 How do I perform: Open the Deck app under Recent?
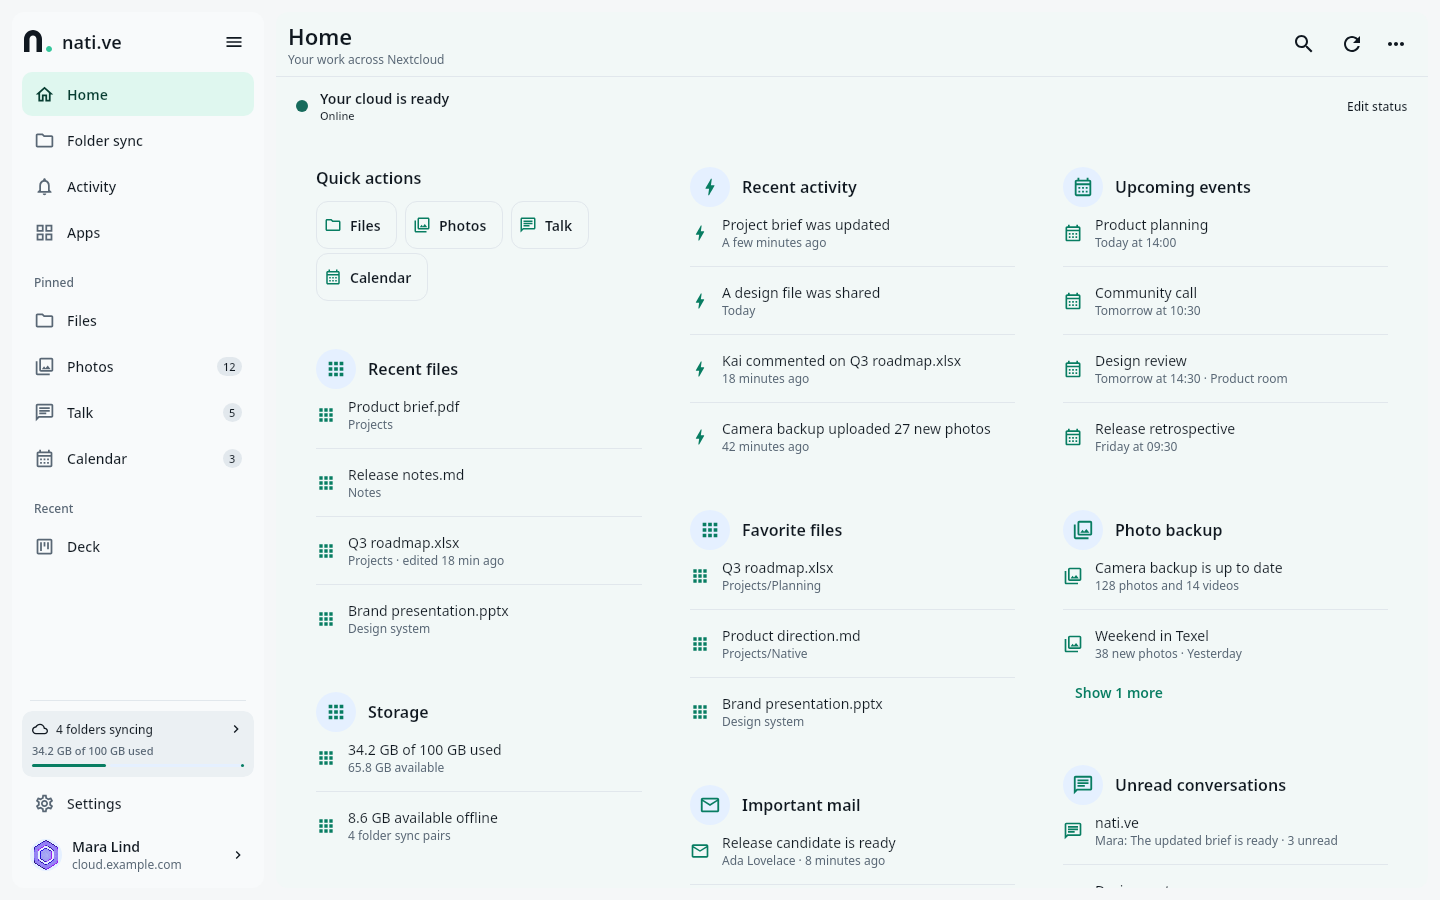(x=138, y=547)
